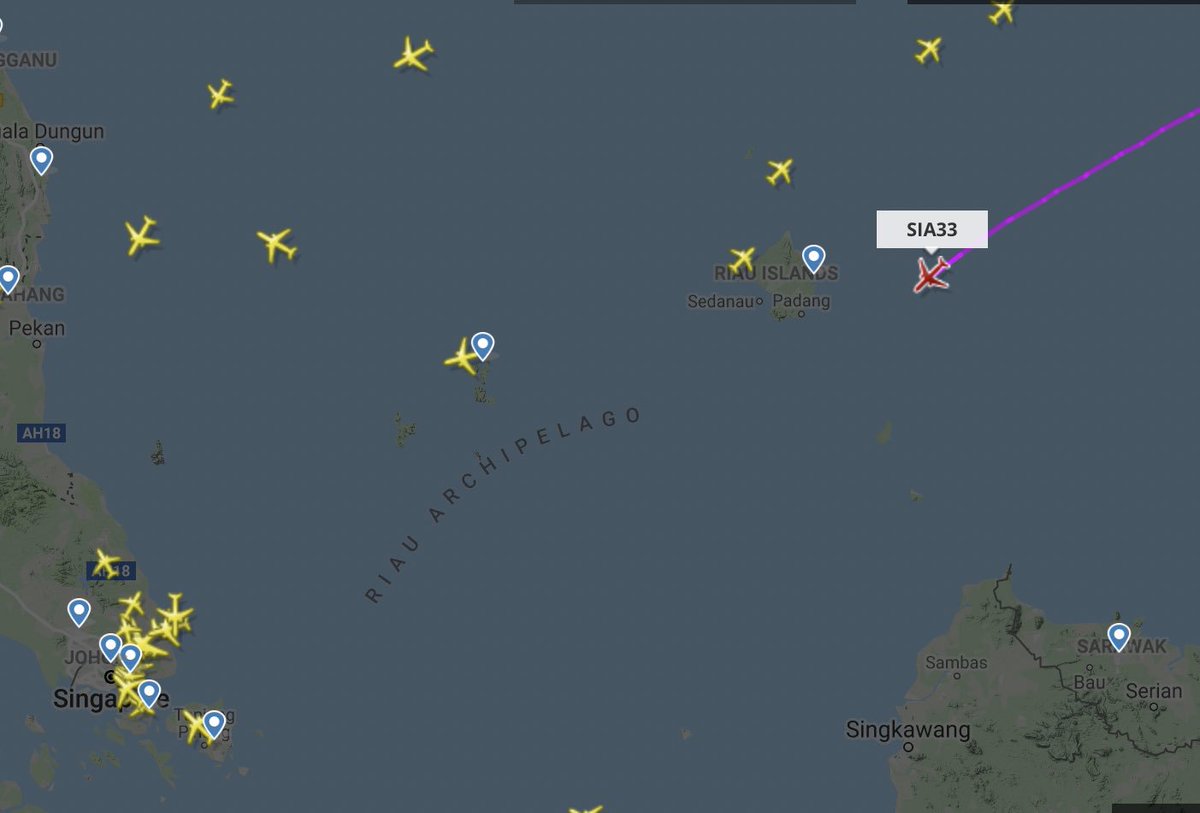Click the airport pin near Pahang label
The height and width of the screenshot is (813, 1200).
tap(8, 279)
